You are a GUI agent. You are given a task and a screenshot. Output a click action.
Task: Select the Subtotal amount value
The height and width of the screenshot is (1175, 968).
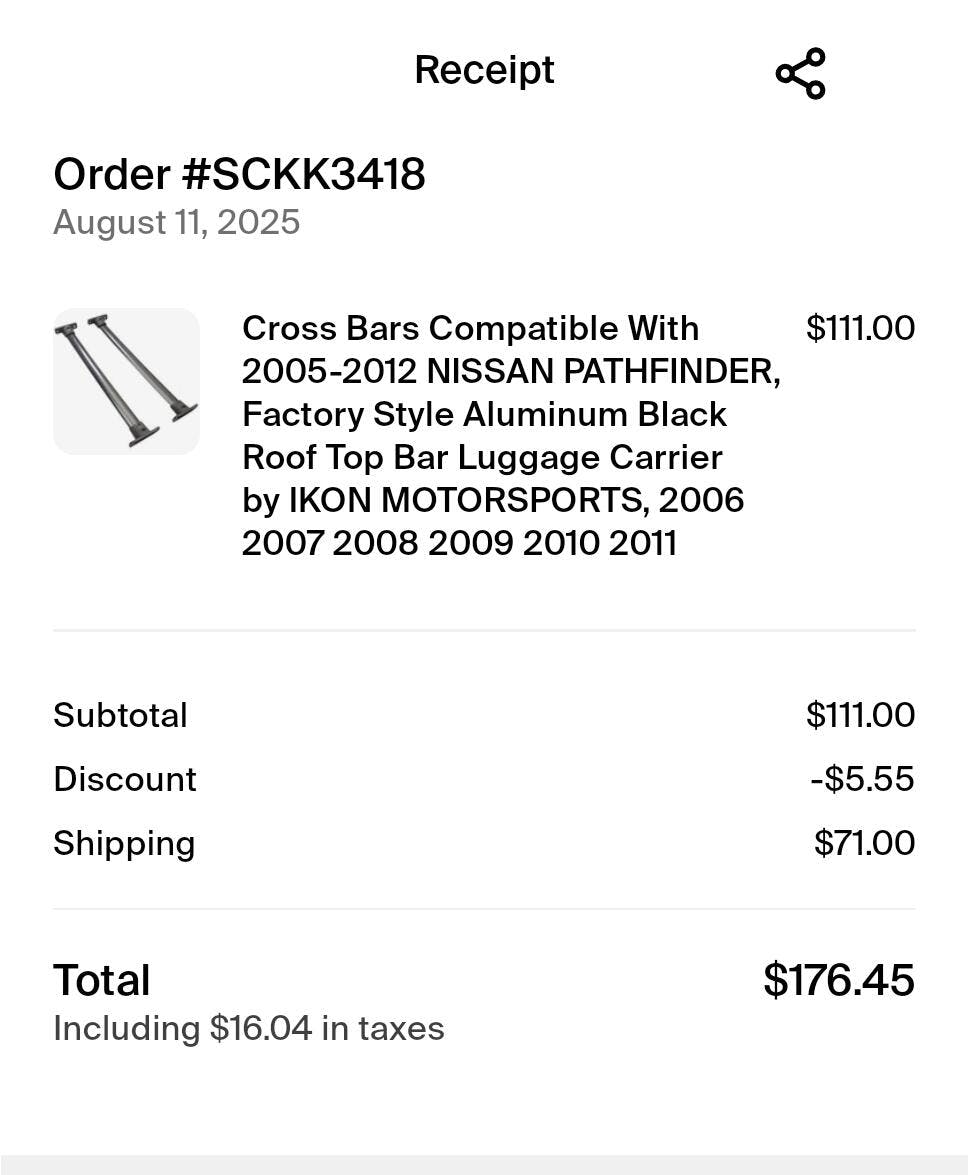click(860, 715)
